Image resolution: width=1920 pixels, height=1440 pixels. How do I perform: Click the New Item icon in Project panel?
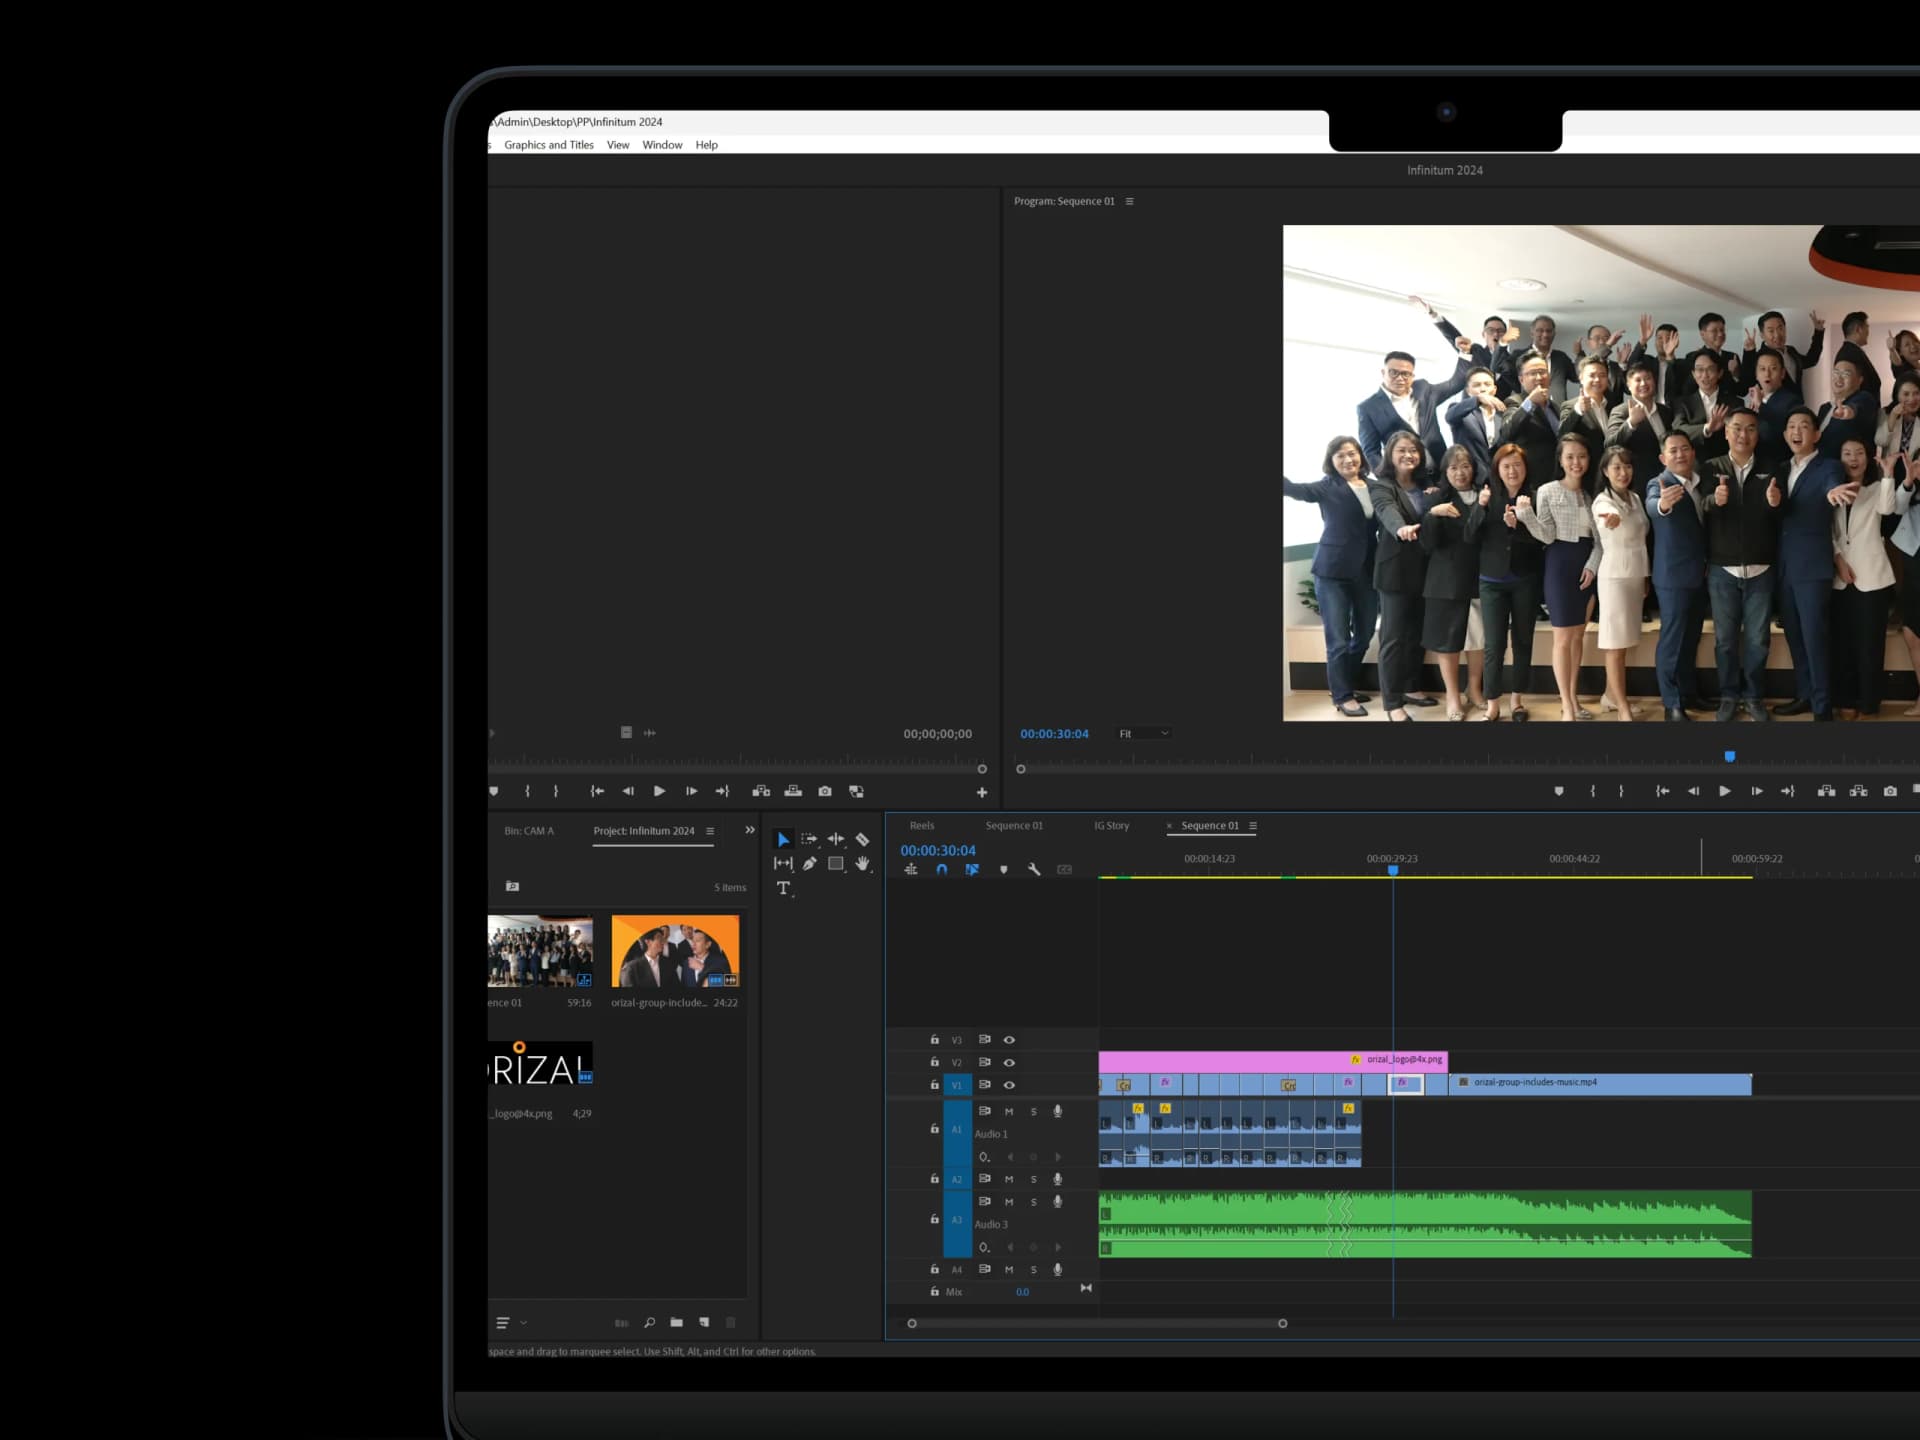tap(704, 1322)
